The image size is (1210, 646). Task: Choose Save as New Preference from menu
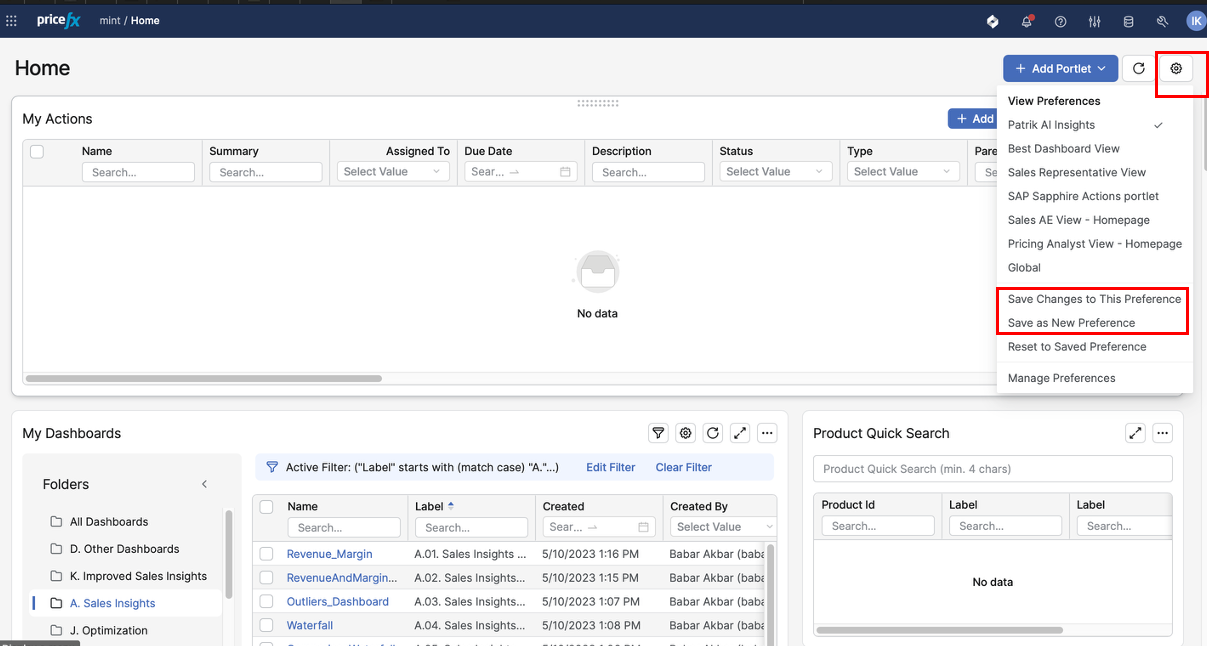[x=1071, y=323]
